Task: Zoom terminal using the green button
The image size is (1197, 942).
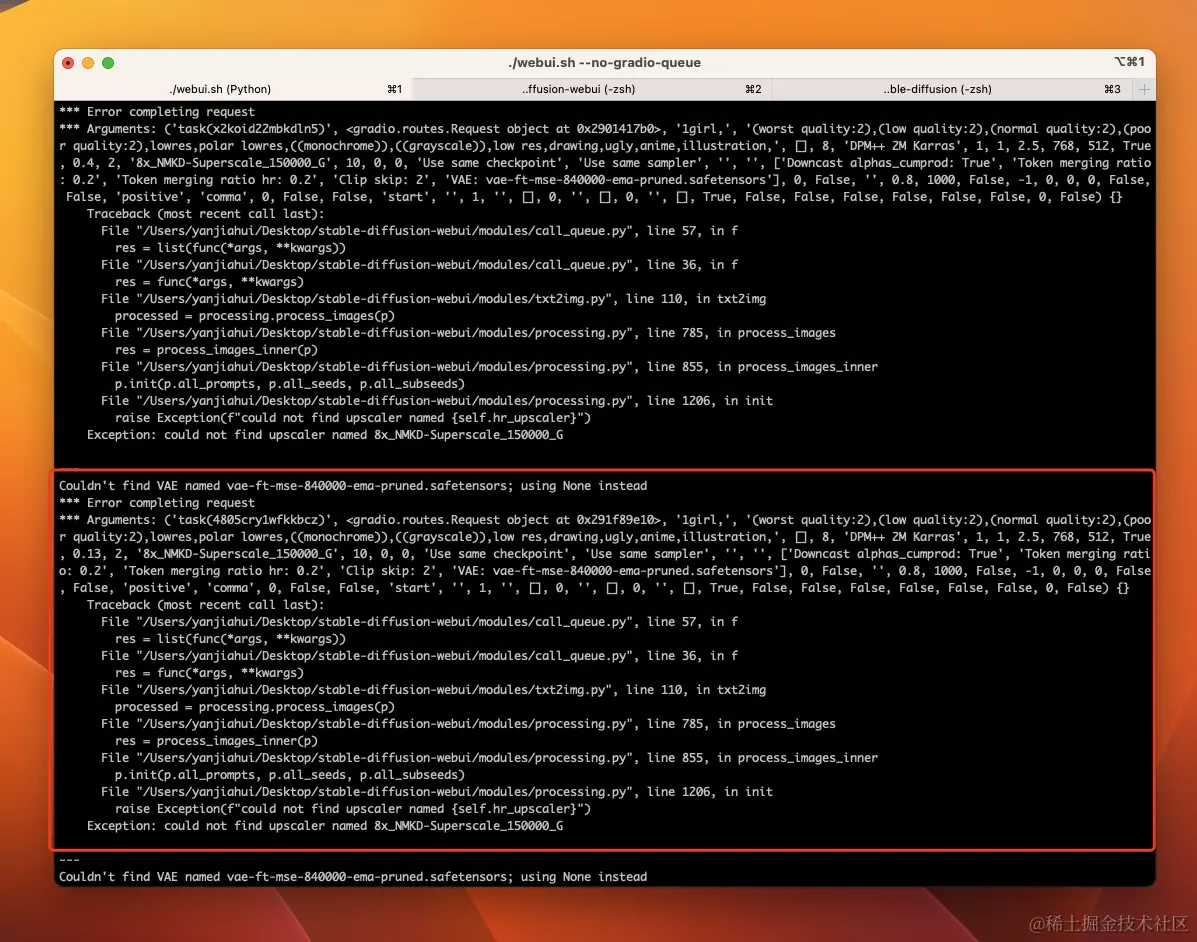Action: pyautogui.click(x=108, y=63)
